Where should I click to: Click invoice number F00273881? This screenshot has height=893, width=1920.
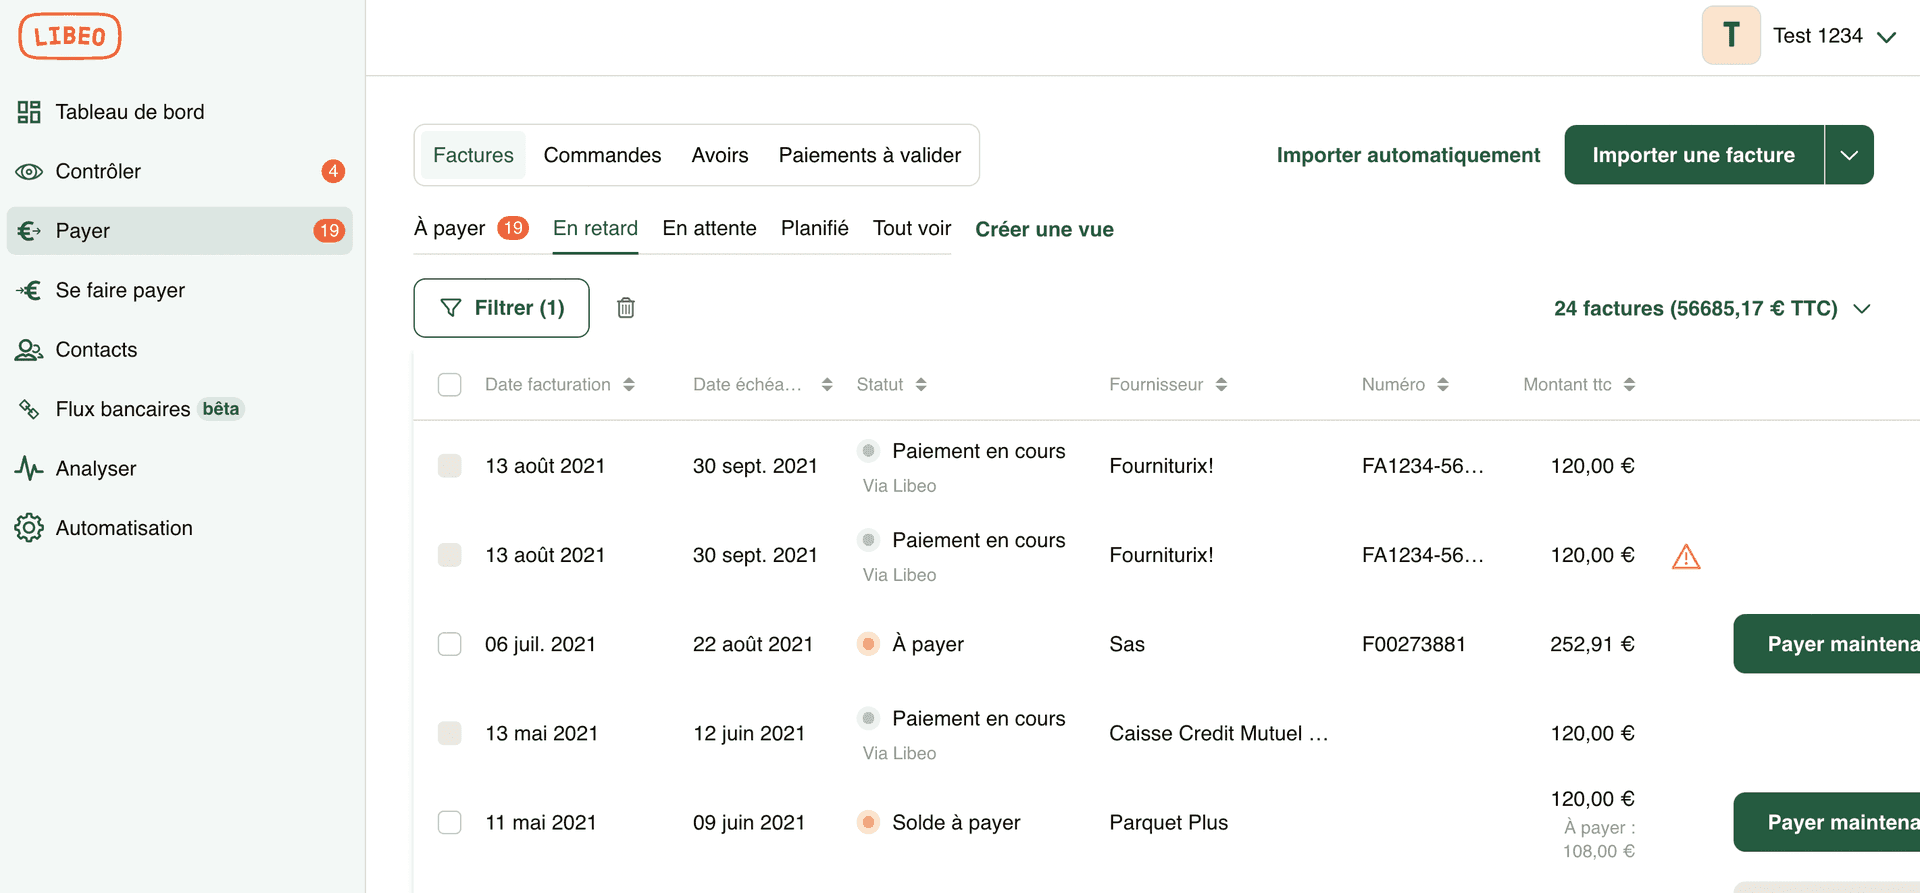tap(1413, 644)
